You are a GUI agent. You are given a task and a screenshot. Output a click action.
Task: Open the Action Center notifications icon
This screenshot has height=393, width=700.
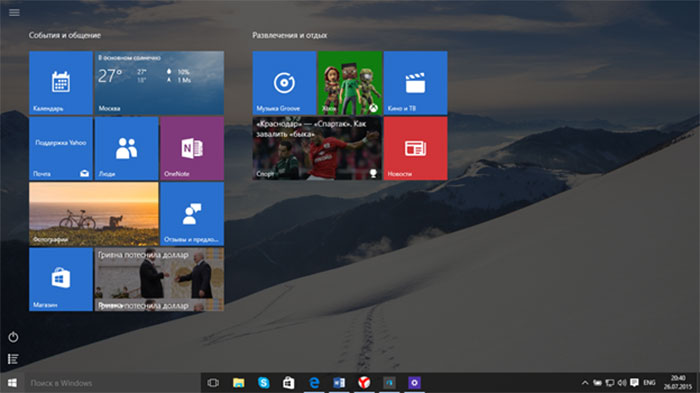point(634,383)
